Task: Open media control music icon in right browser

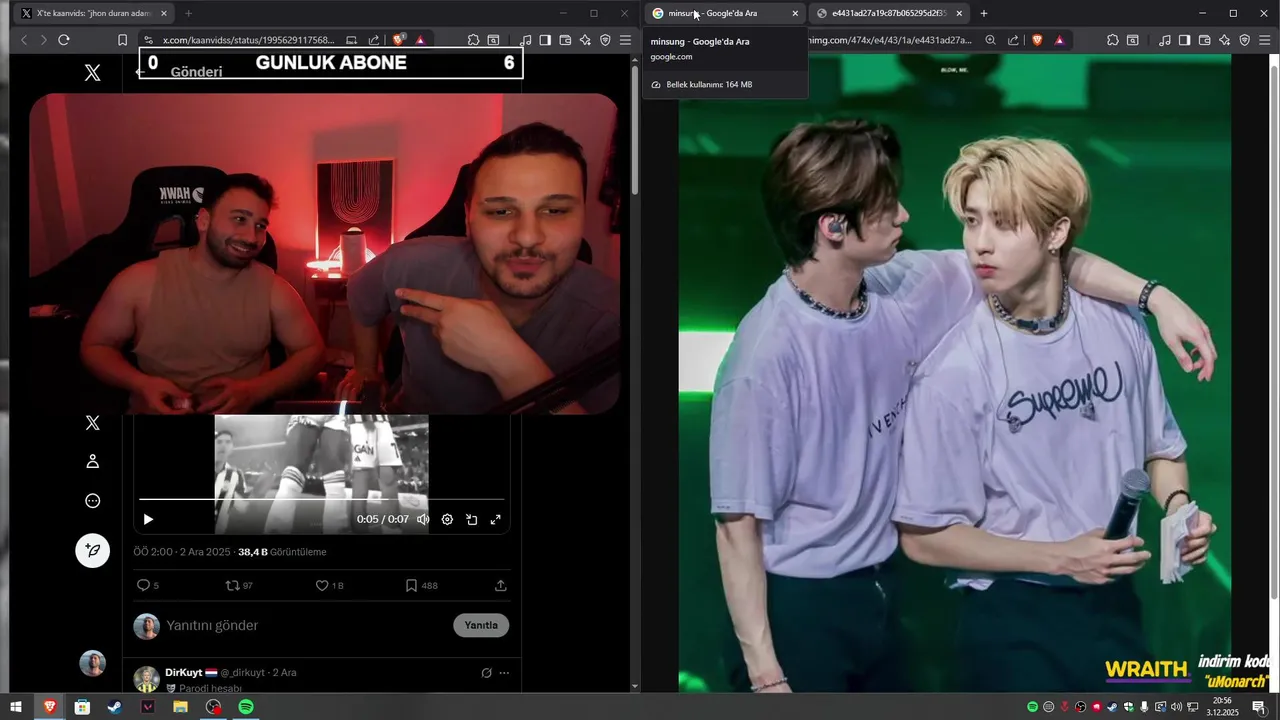Action: coord(1164,40)
